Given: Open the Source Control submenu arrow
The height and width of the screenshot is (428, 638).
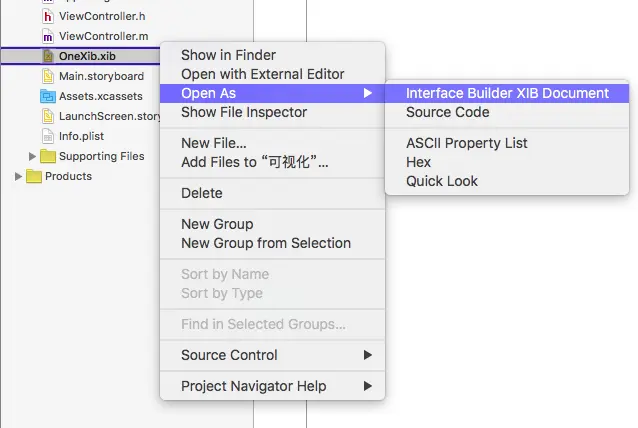Looking at the screenshot, I should pyautogui.click(x=368, y=355).
